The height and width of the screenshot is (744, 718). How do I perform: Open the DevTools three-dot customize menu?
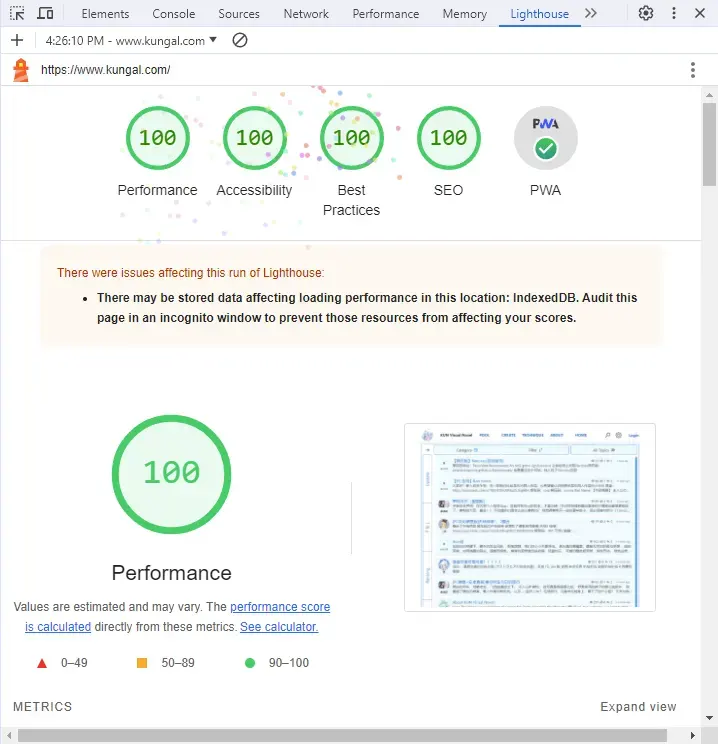click(674, 13)
